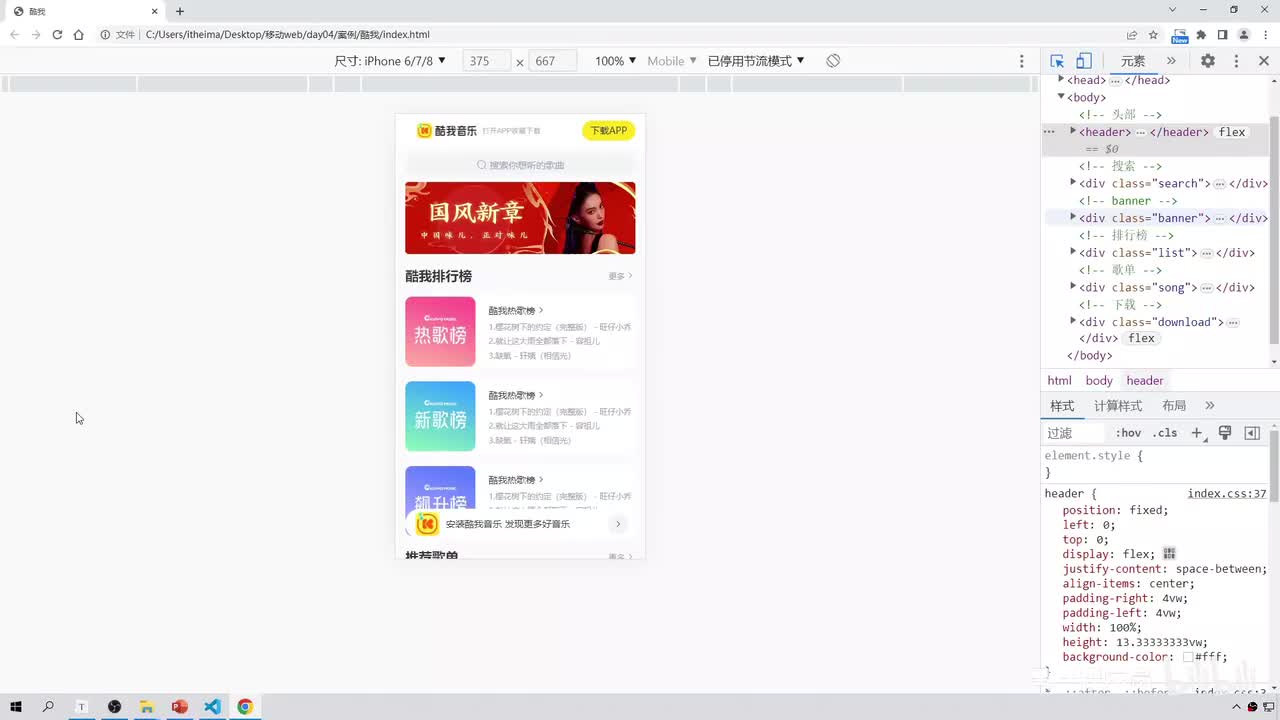Add a new style rule plus icon
Image resolution: width=1280 pixels, height=720 pixels.
[x=1197, y=433]
